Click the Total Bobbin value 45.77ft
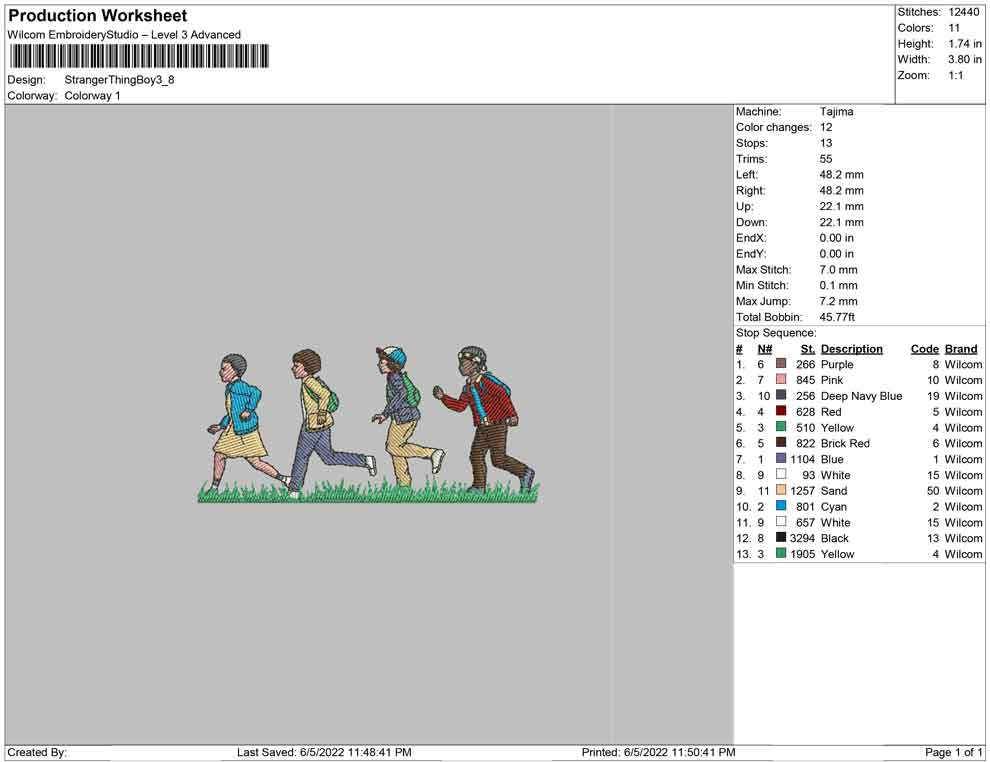990x762 pixels. [837, 317]
